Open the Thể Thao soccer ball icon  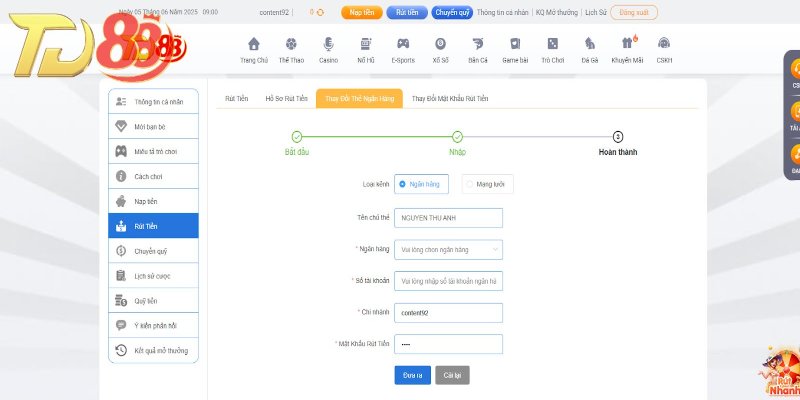(x=291, y=44)
